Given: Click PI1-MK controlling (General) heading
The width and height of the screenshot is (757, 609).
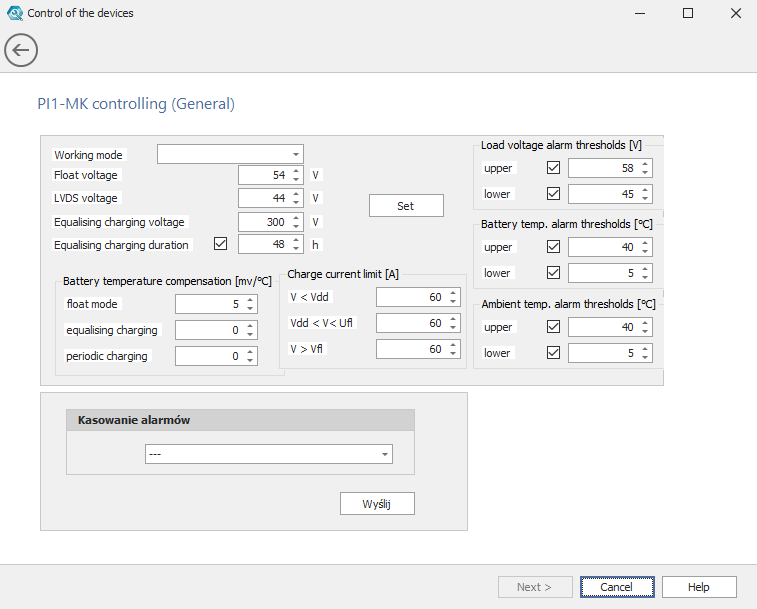Looking at the screenshot, I should coord(136,104).
